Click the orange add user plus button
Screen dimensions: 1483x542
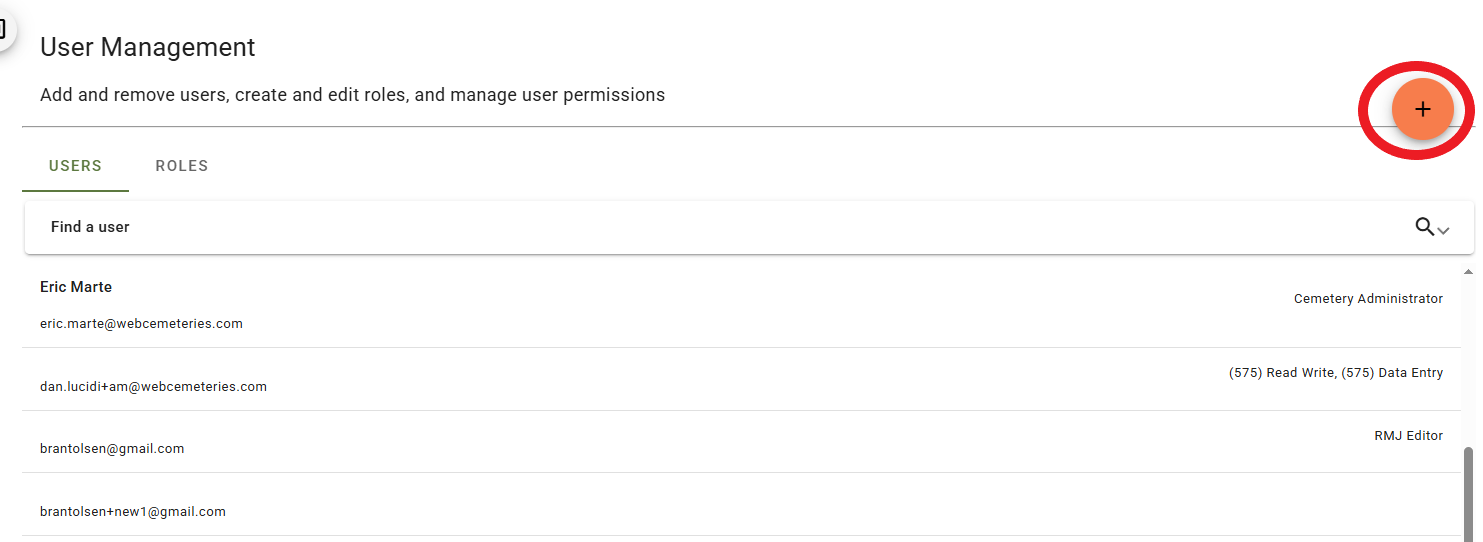(1422, 110)
